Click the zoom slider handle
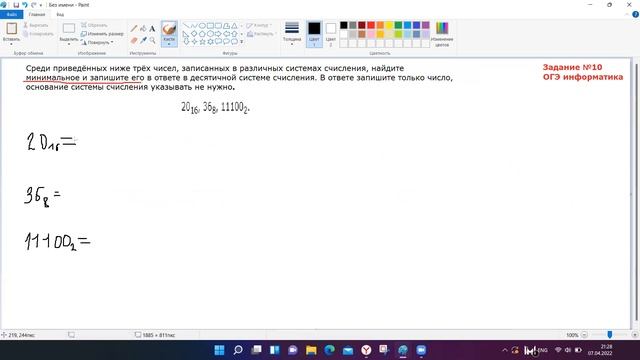This screenshot has width=640, height=360. (609, 335)
